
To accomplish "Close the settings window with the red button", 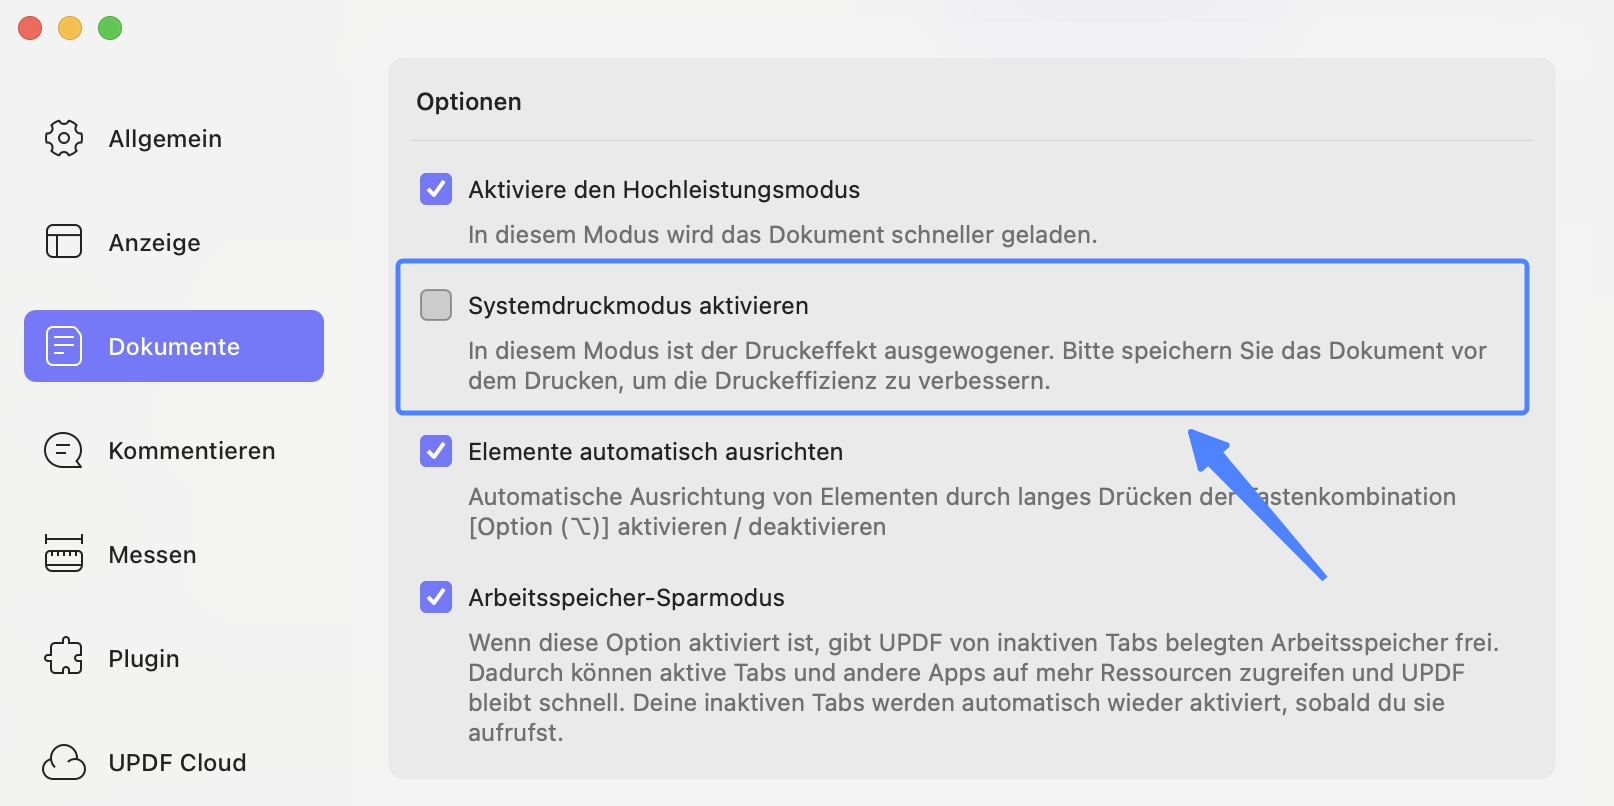I will [x=30, y=28].
